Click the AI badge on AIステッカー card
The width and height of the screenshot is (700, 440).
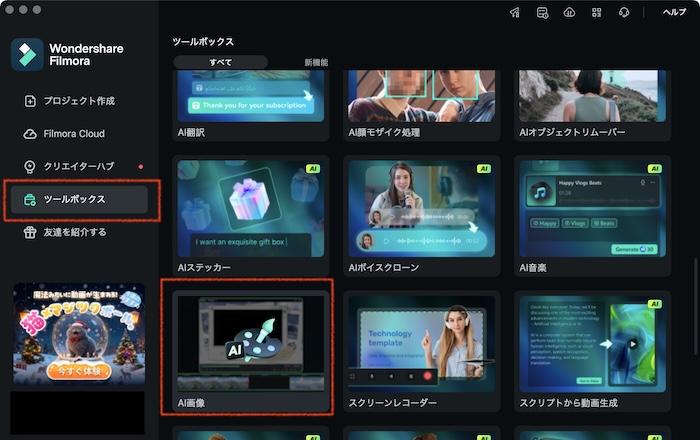(313, 169)
